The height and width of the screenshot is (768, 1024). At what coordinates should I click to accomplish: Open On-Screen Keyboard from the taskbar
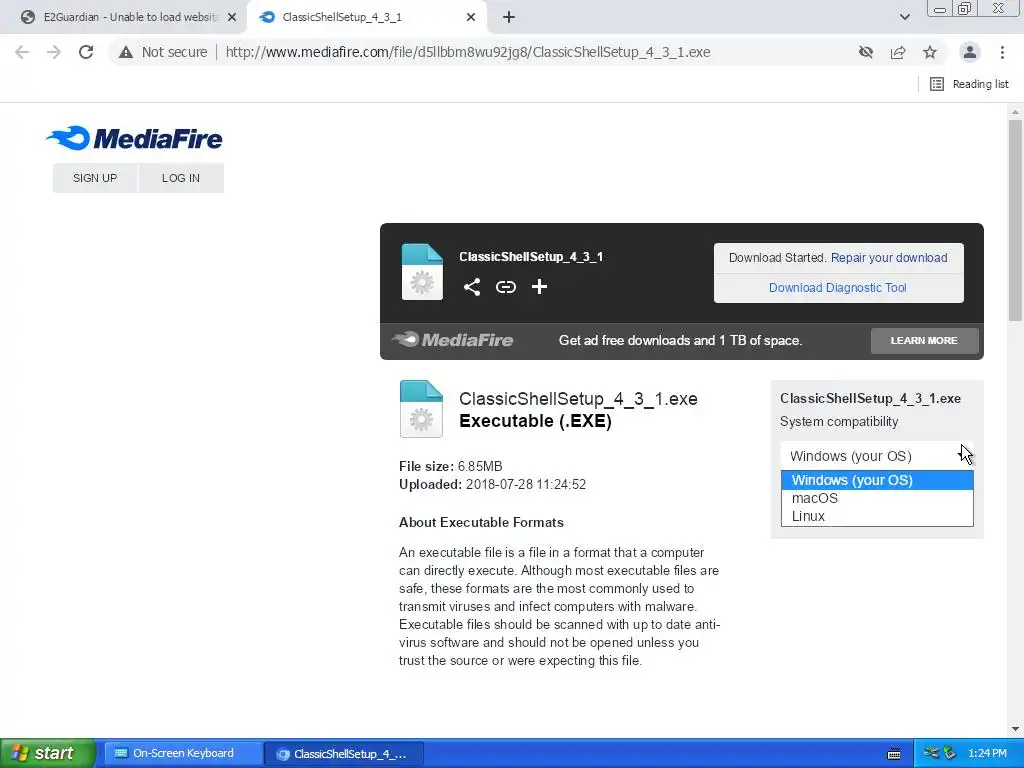182,754
